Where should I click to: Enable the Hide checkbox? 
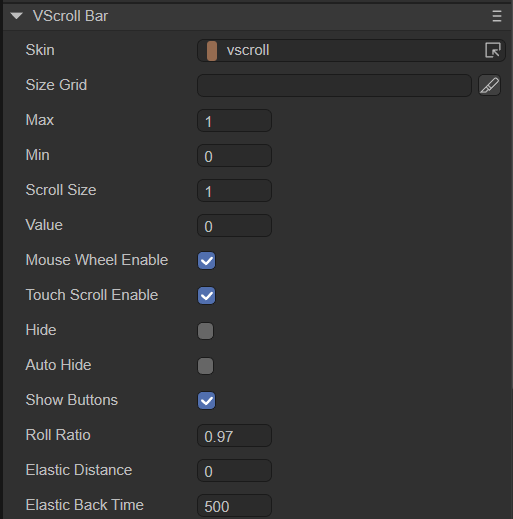coord(205,331)
